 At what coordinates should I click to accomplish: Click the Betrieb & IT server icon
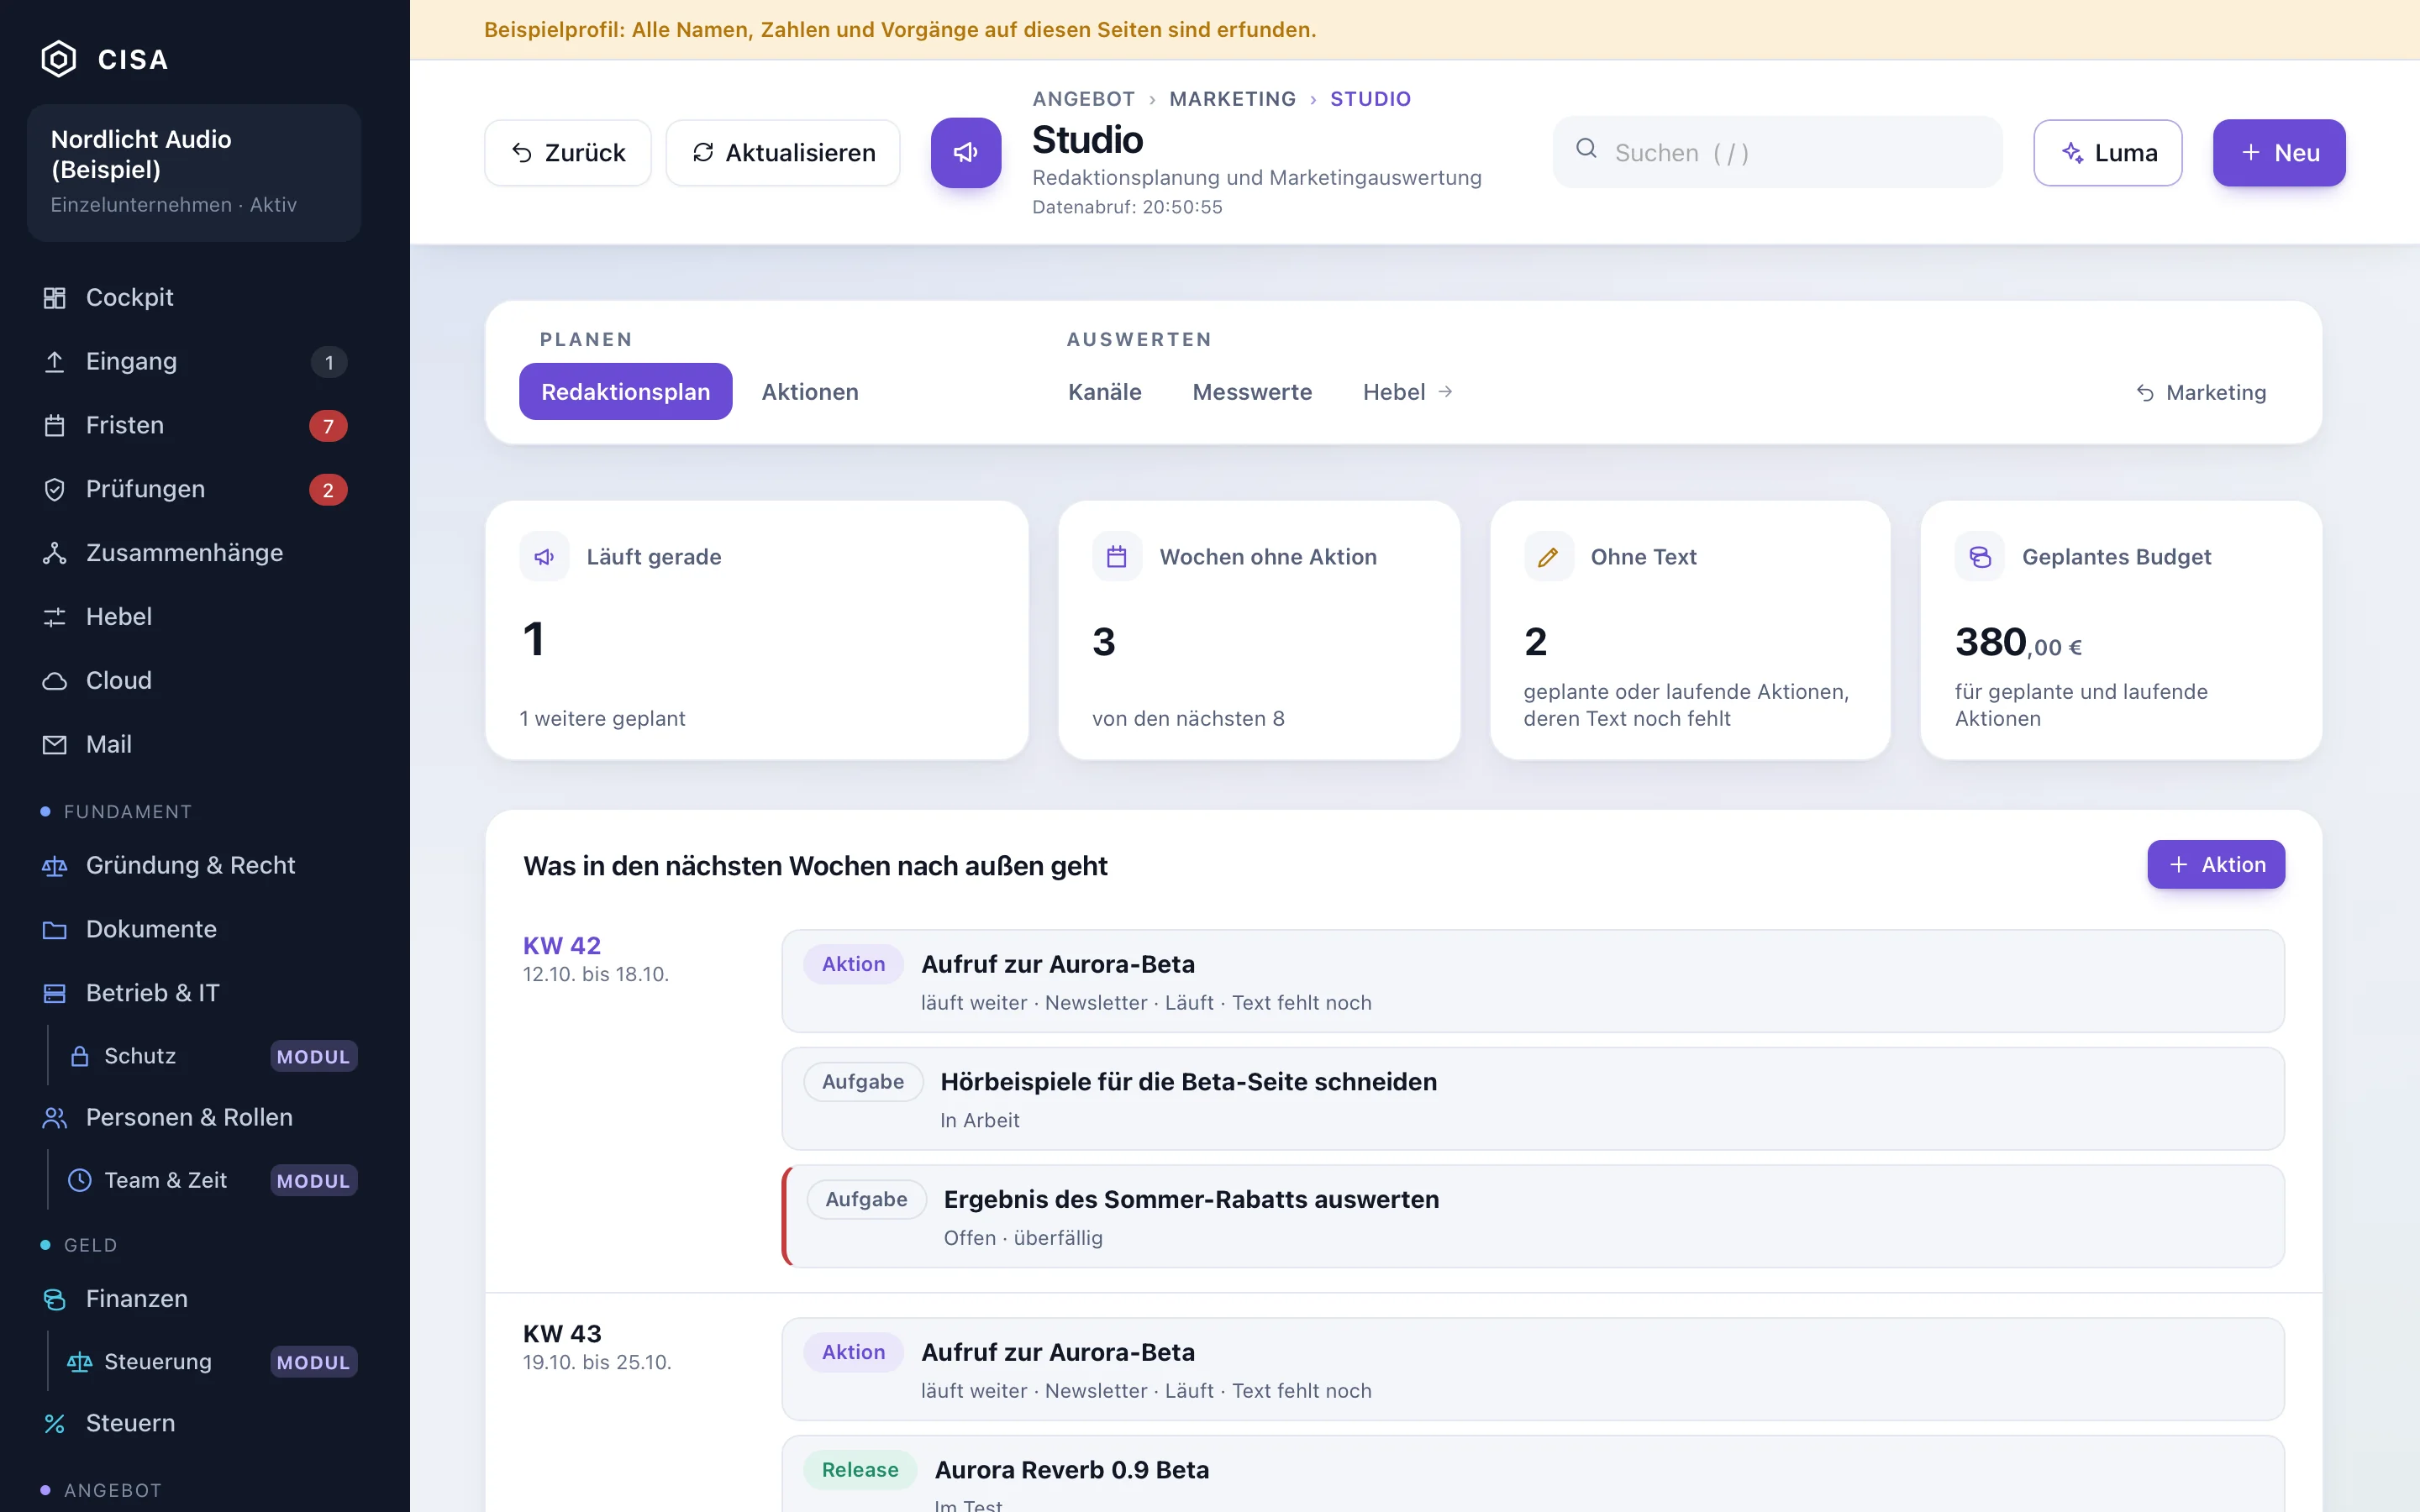tap(55, 994)
